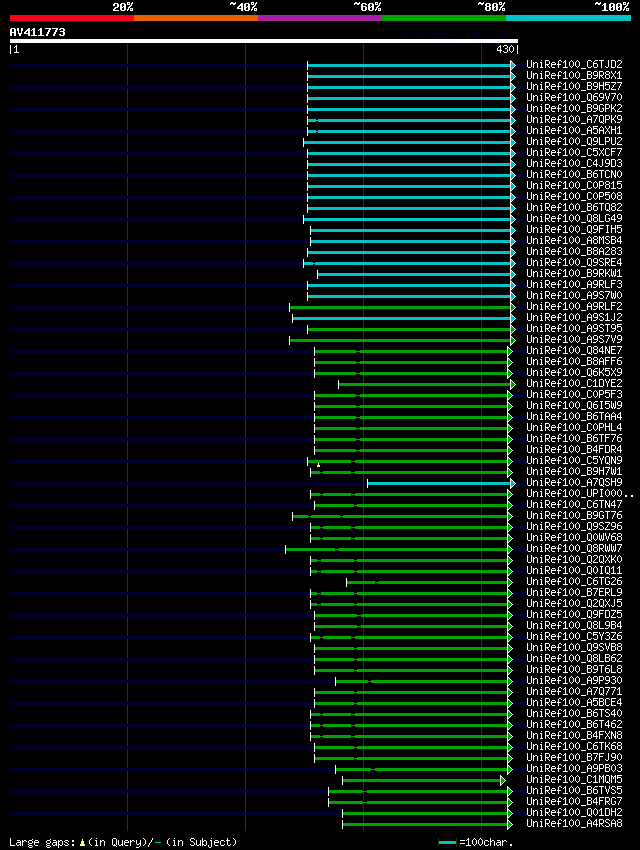Click UniRef100_C0PHL4 label

click(574, 427)
